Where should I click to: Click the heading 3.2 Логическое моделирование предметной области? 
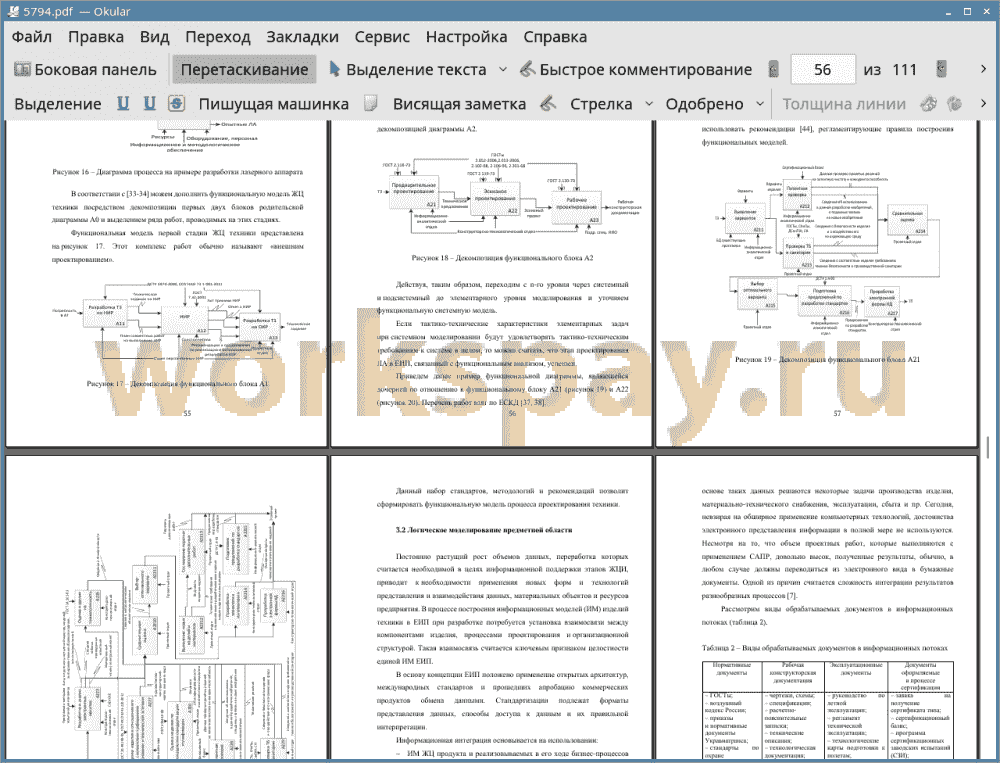[483, 530]
